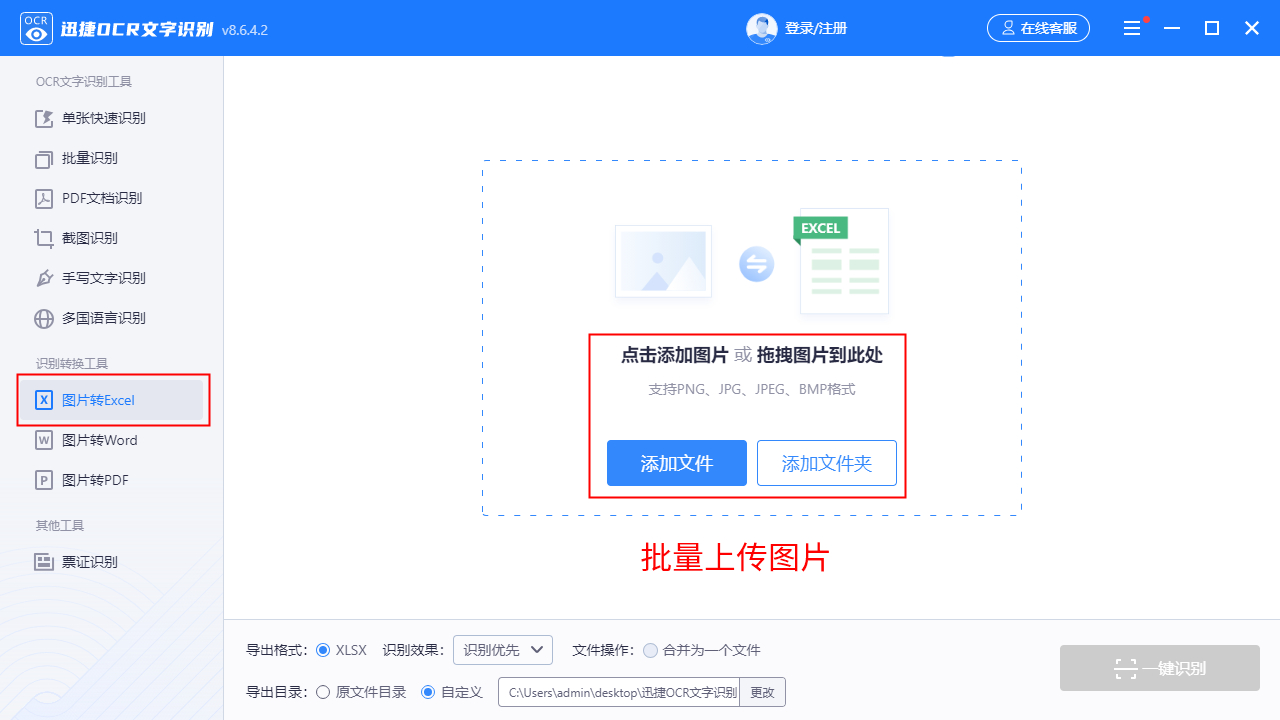Click the 迅捷OCR app logo icon
This screenshot has height=720, width=1280.
click(x=36, y=28)
